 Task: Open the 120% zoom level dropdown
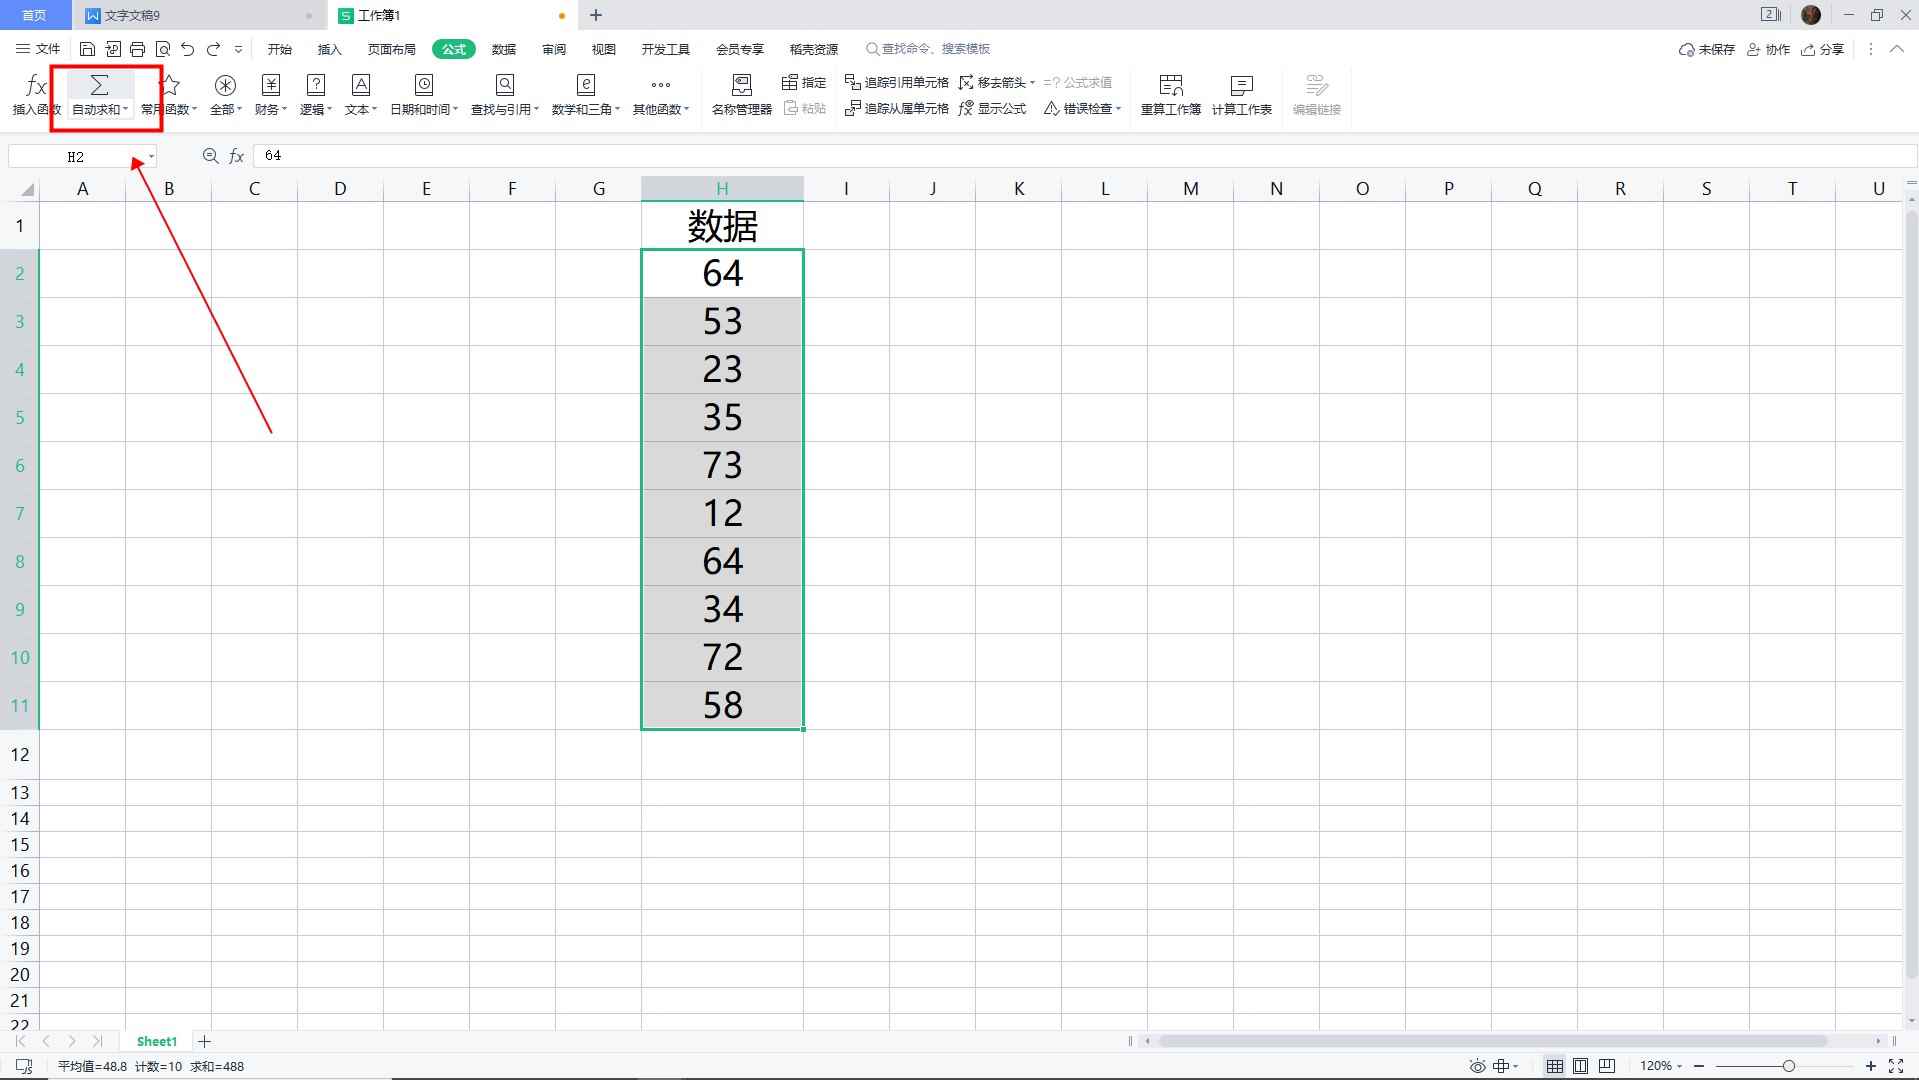[x=1661, y=1066]
